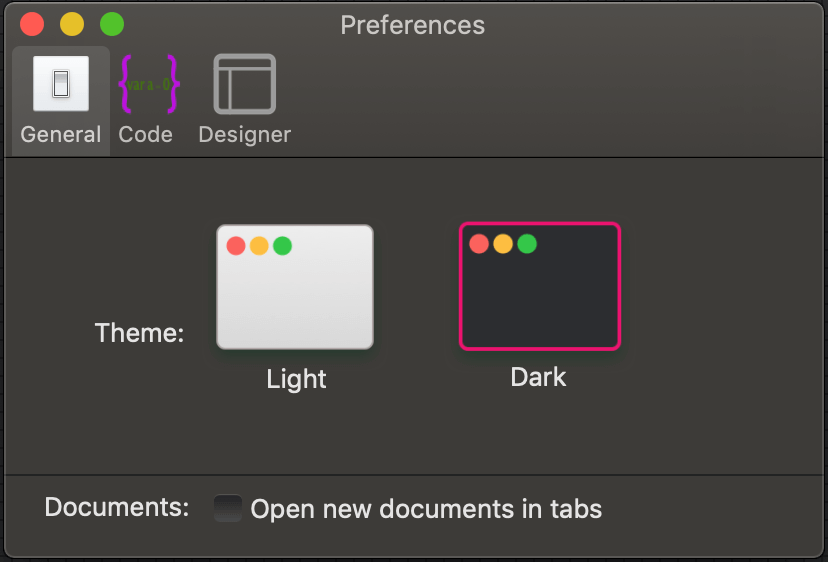This screenshot has width=828, height=562.
Task: Enable the open new documents in tabs checkbox
Action: pos(228,508)
